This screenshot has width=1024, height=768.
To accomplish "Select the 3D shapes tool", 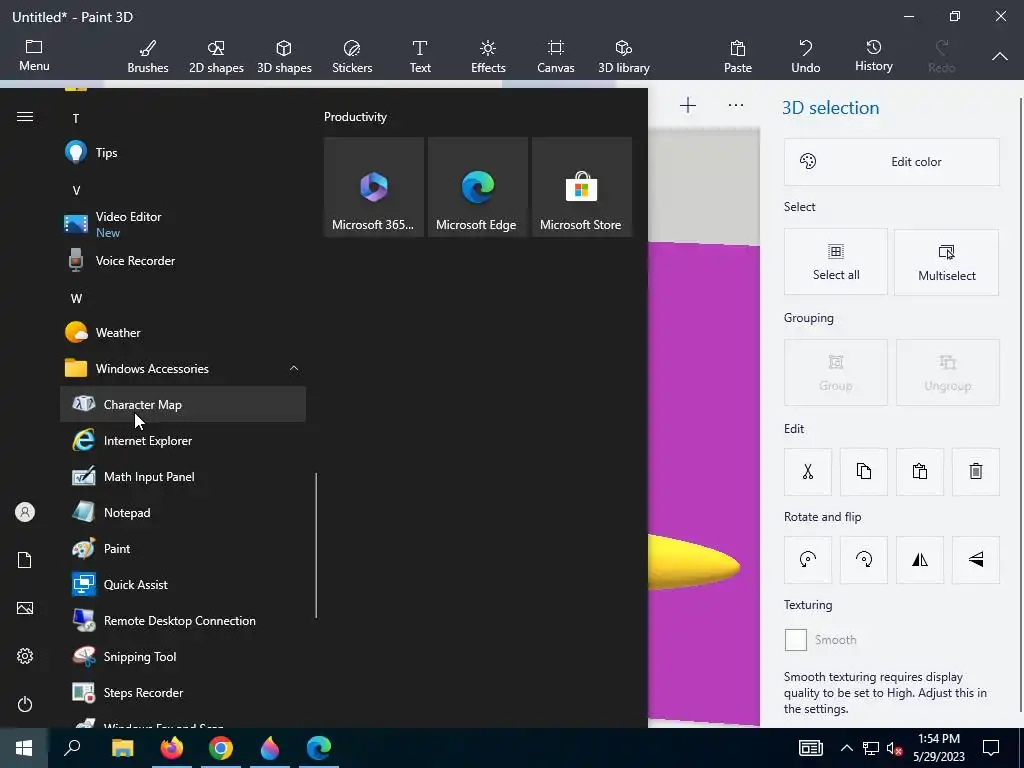I will pos(284,56).
